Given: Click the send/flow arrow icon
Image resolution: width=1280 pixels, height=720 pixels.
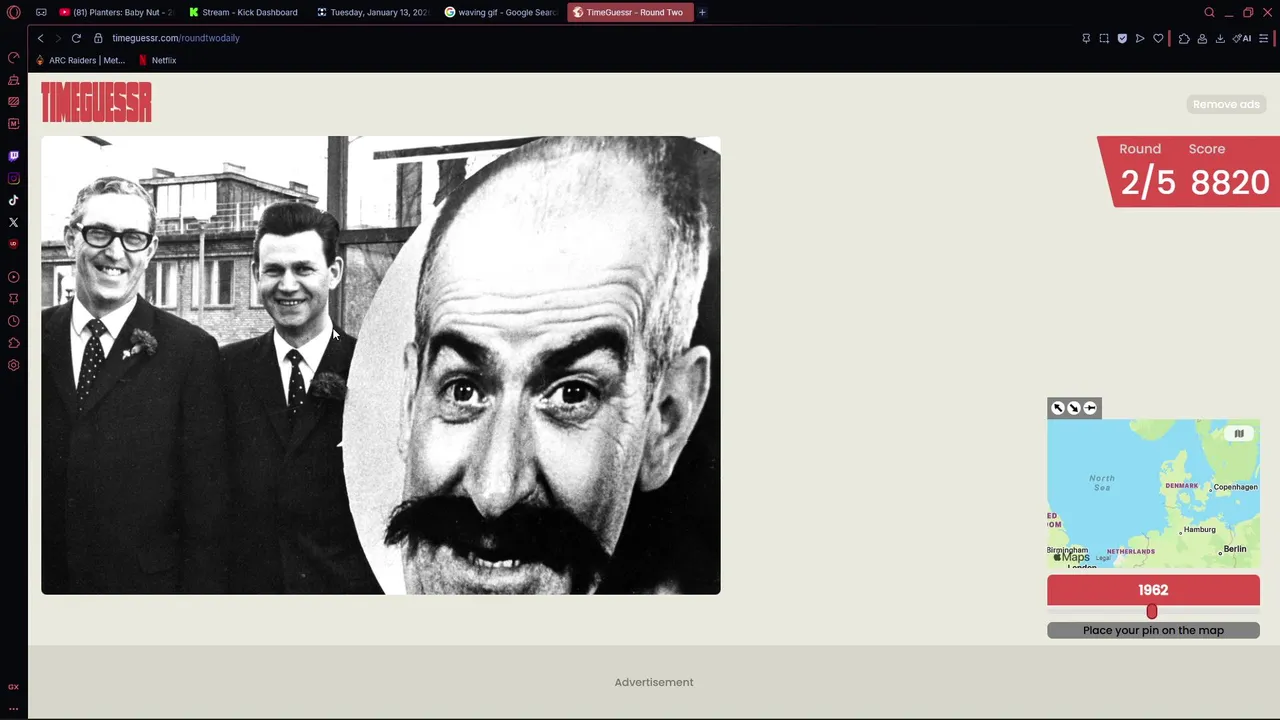Looking at the screenshot, I should click(x=1140, y=38).
